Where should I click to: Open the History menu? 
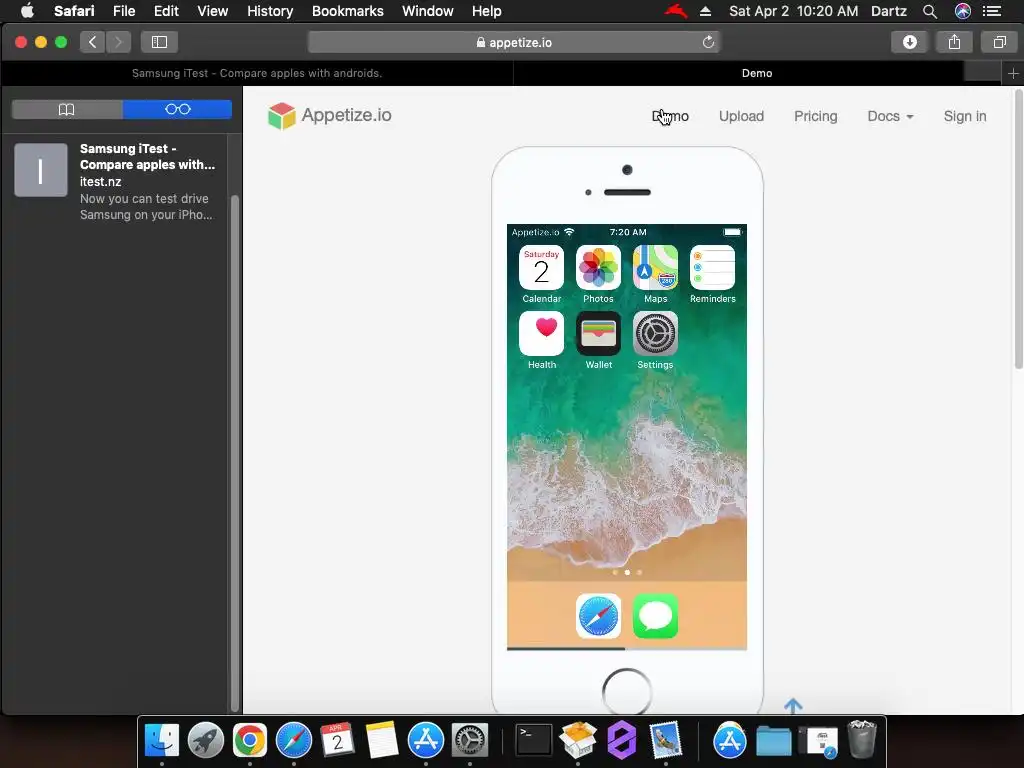click(x=270, y=11)
